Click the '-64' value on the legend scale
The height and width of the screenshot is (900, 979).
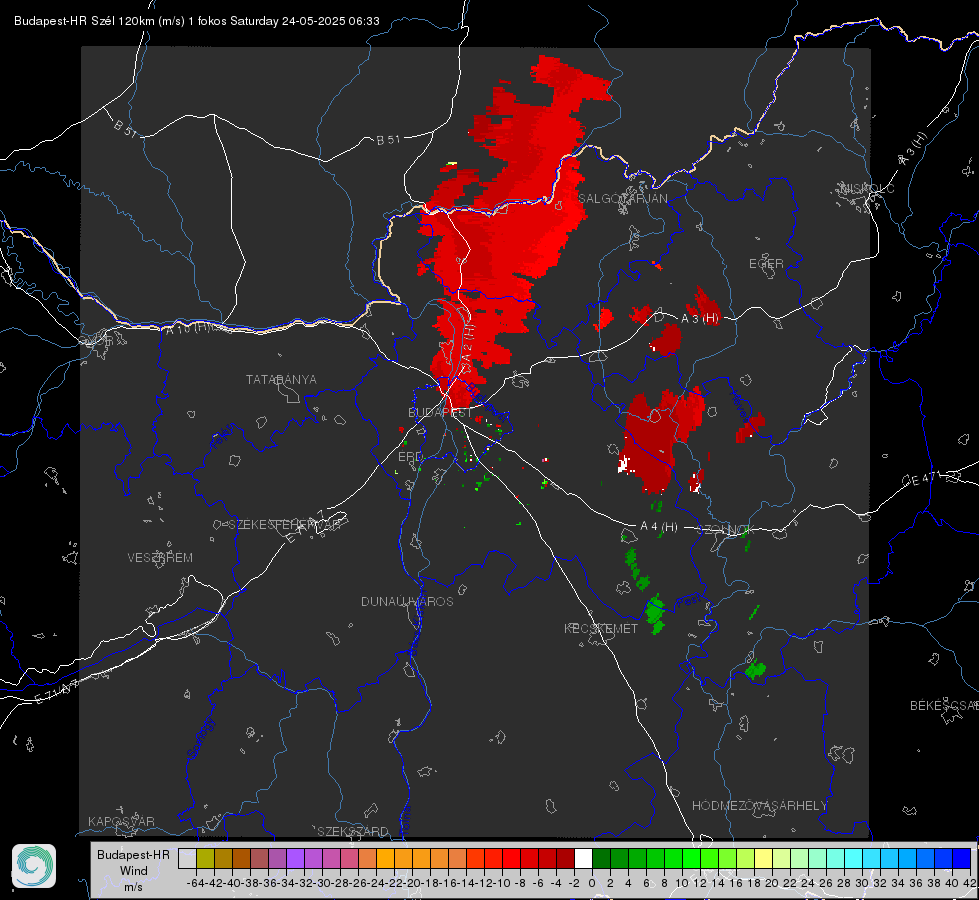click(x=196, y=883)
